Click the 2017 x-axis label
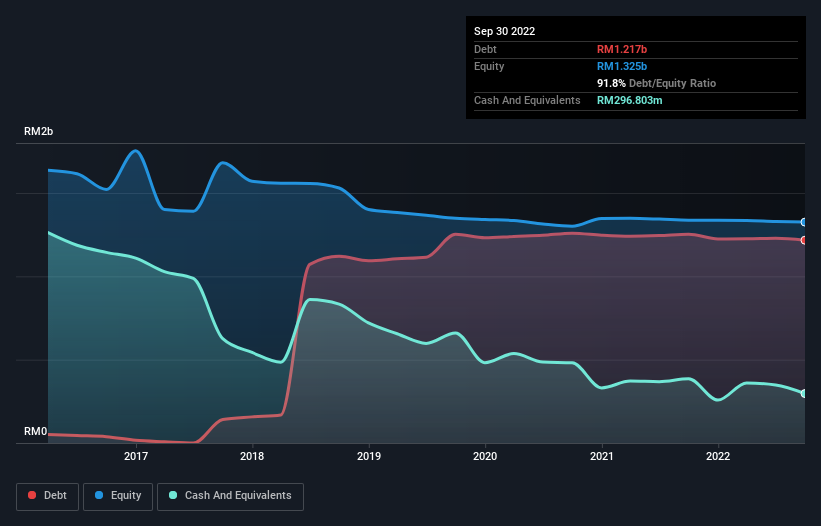Screen dimensions: 821x526 (136, 456)
